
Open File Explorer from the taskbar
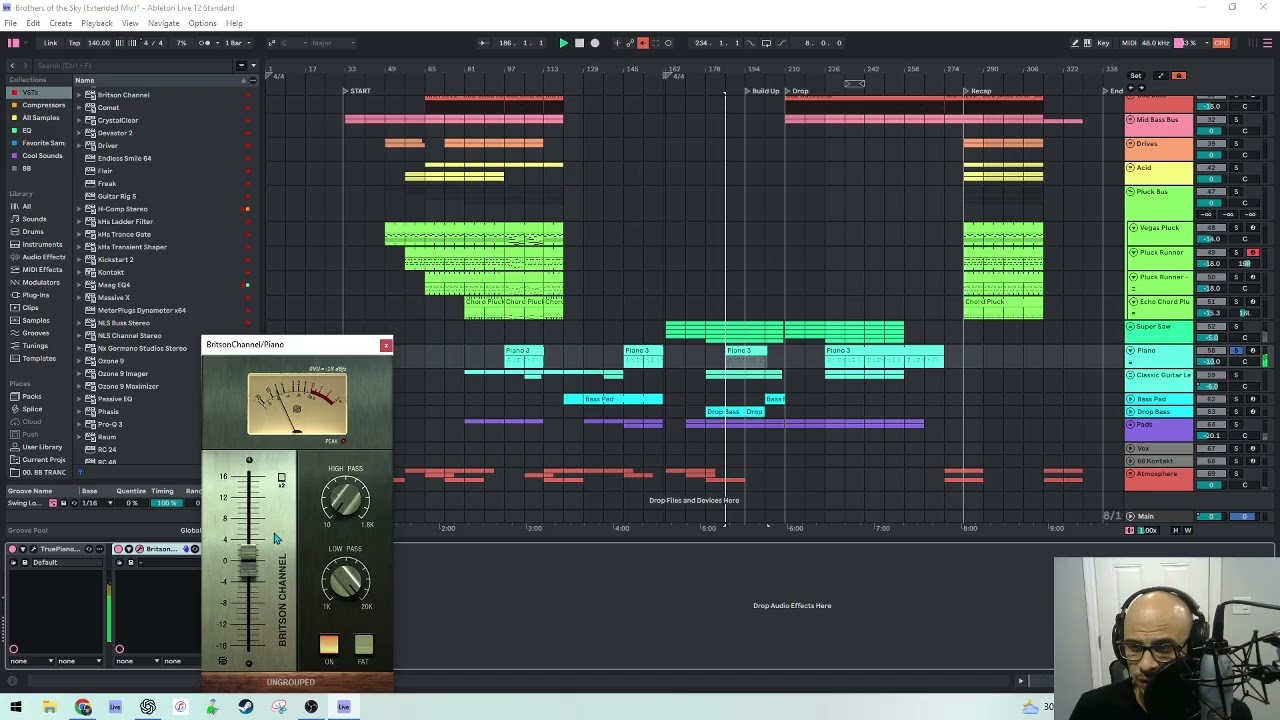[49, 707]
